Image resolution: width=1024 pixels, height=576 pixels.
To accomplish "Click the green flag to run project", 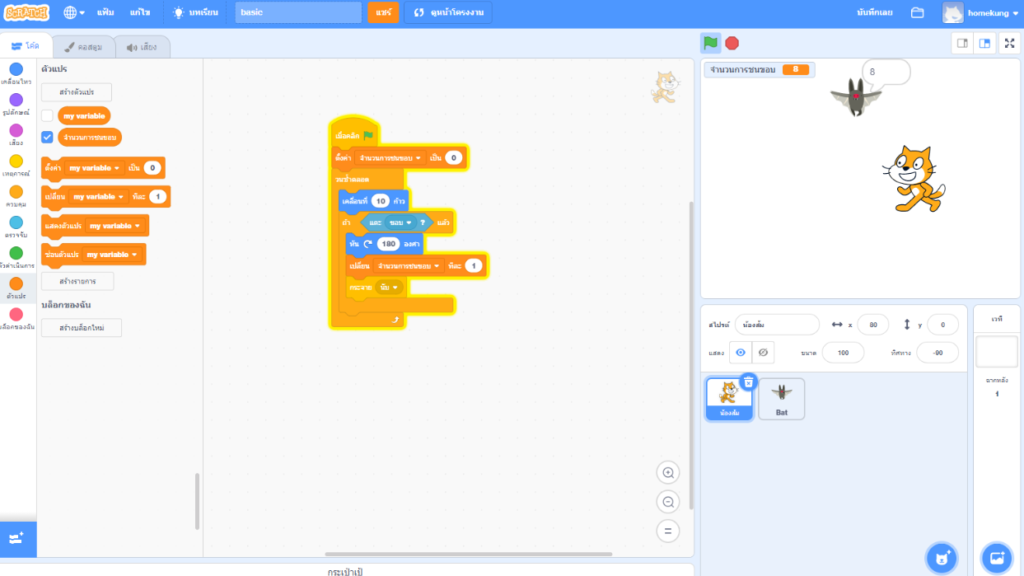I will coord(710,43).
